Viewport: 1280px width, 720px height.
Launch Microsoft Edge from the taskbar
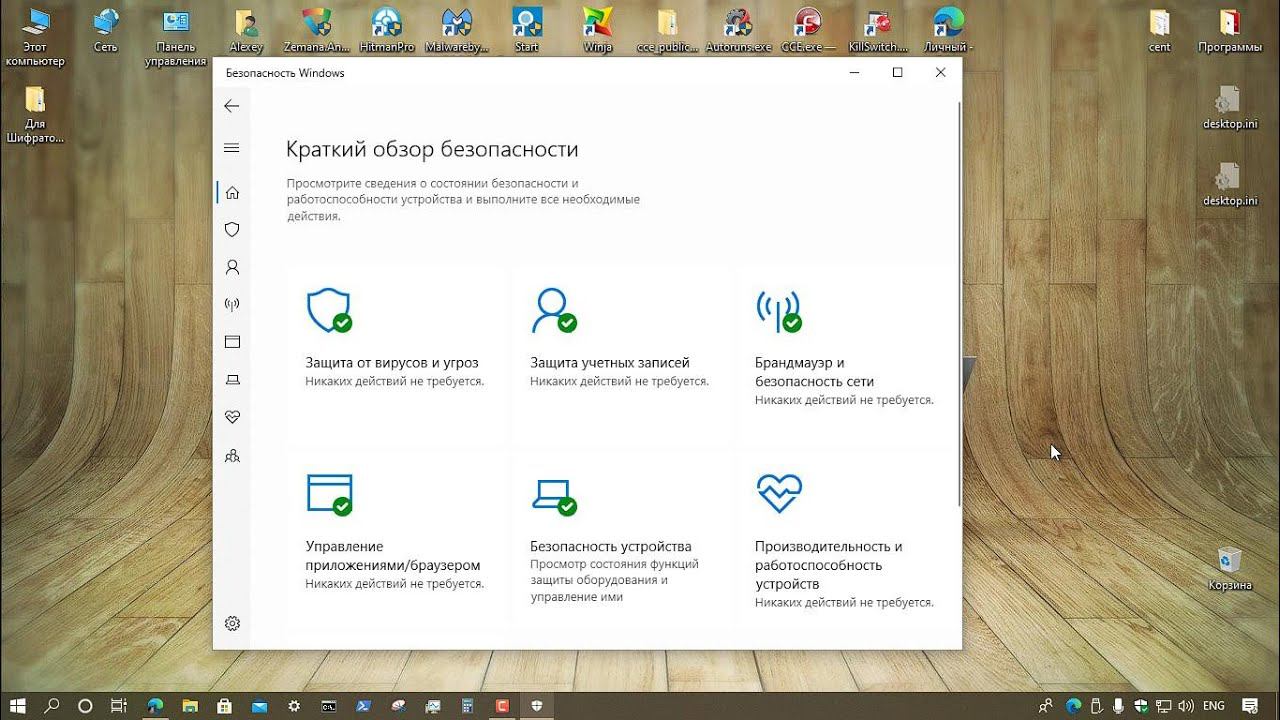click(155, 705)
